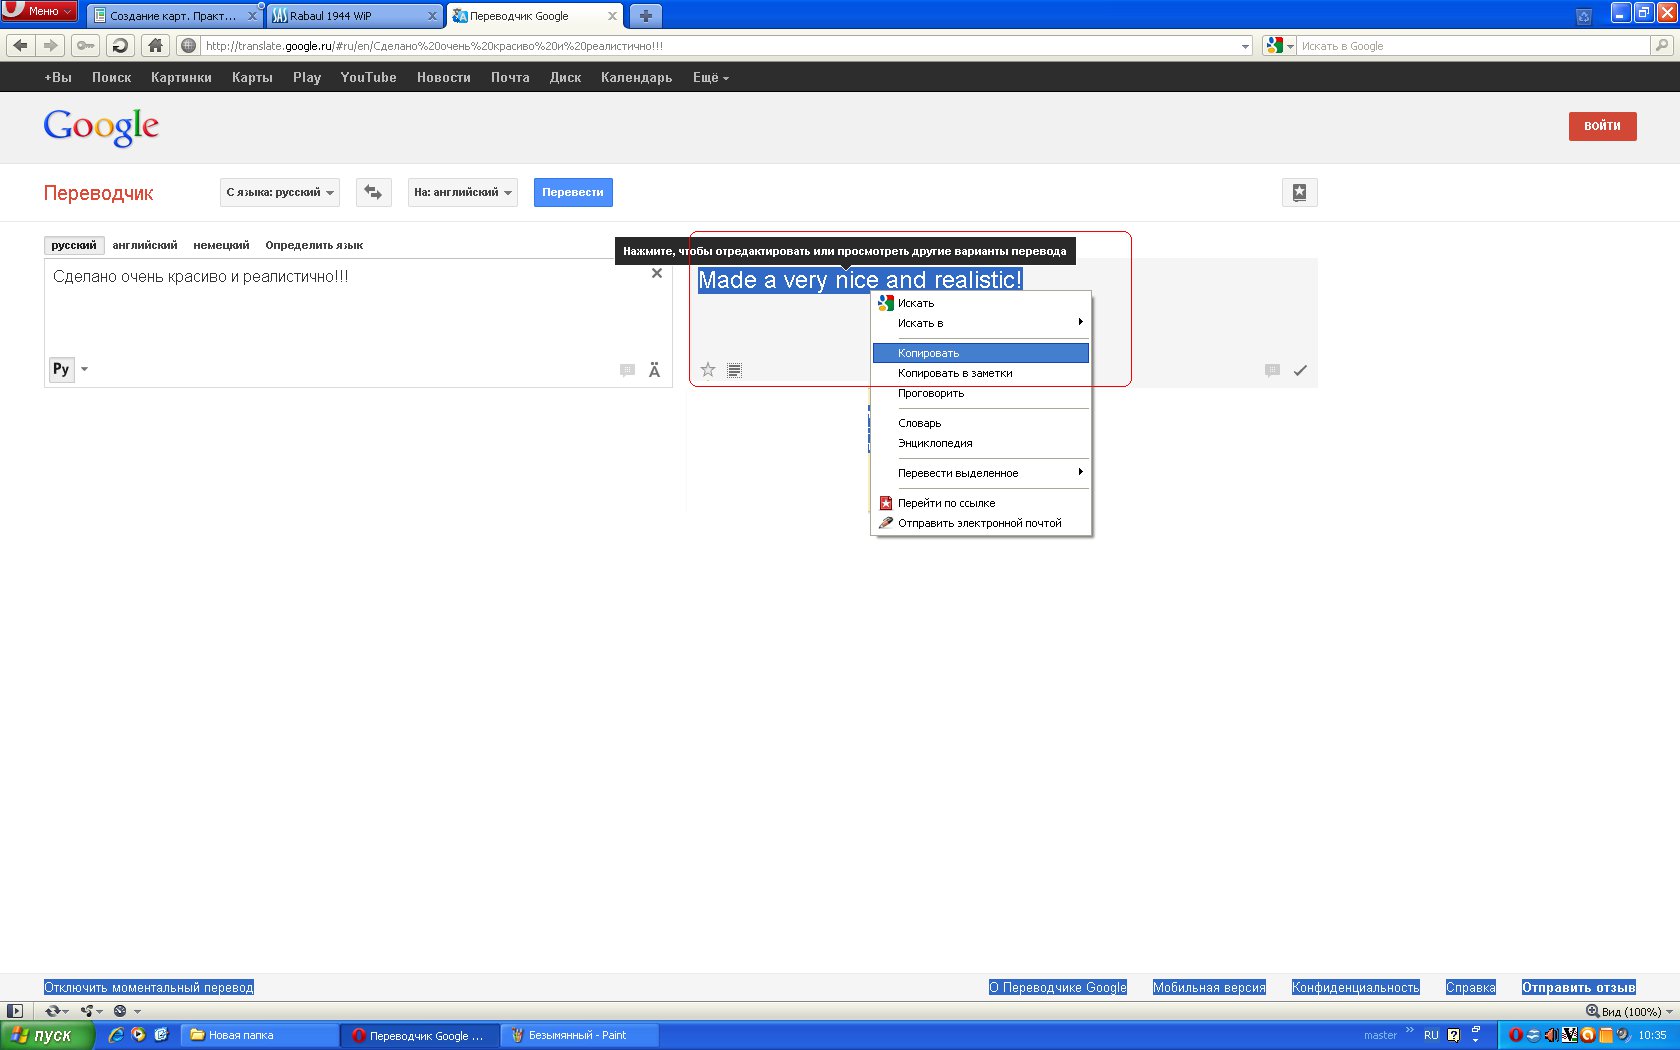Click the speech bubble icon under the translation
Viewport: 1680px width, 1050px height.
[1272, 370]
